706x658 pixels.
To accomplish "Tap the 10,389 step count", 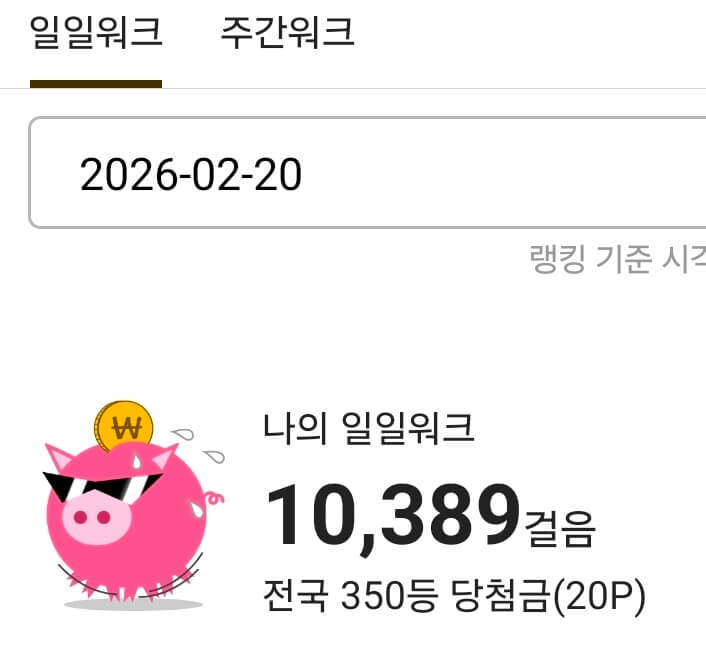I will pyautogui.click(x=393, y=517).
